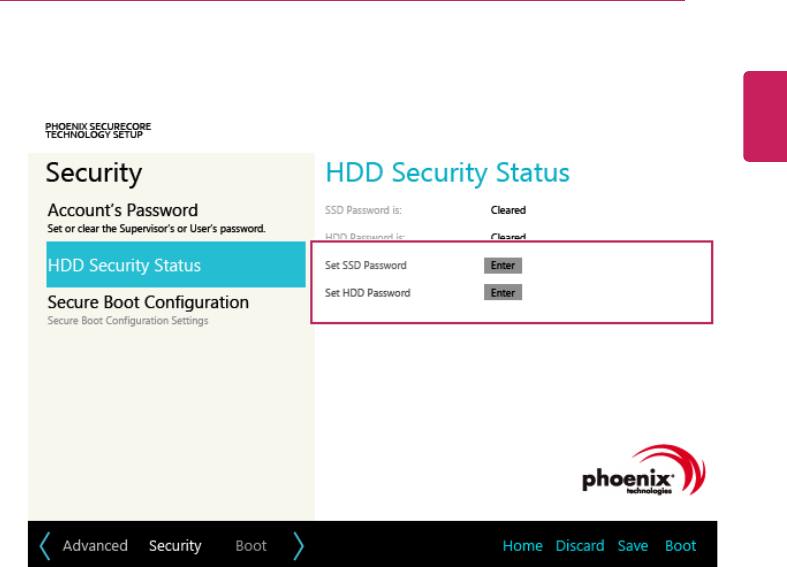Screen dimensions: 787x567
Task: Click 'Secure Boot Configuration Settings' description text
Action: pos(128,321)
